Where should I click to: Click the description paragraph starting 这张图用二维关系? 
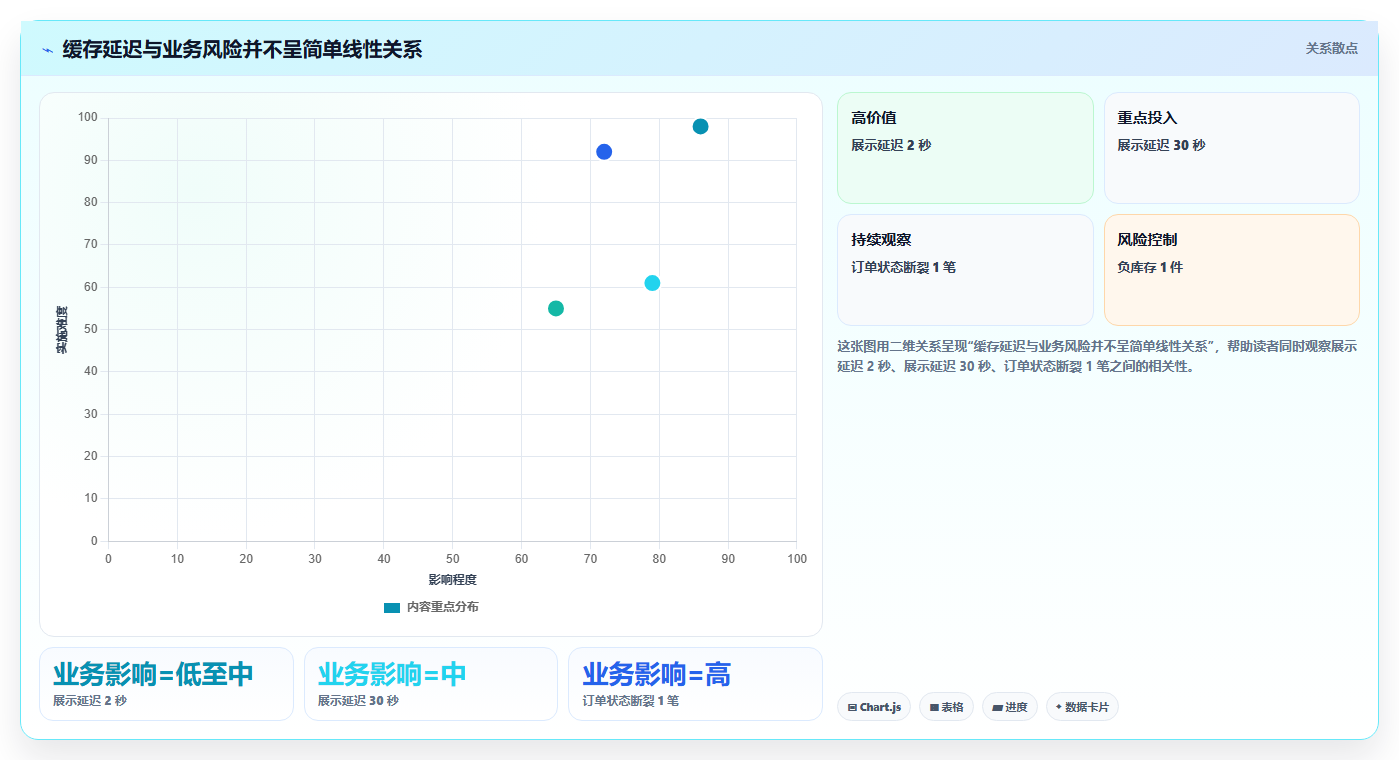pos(1097,356)
